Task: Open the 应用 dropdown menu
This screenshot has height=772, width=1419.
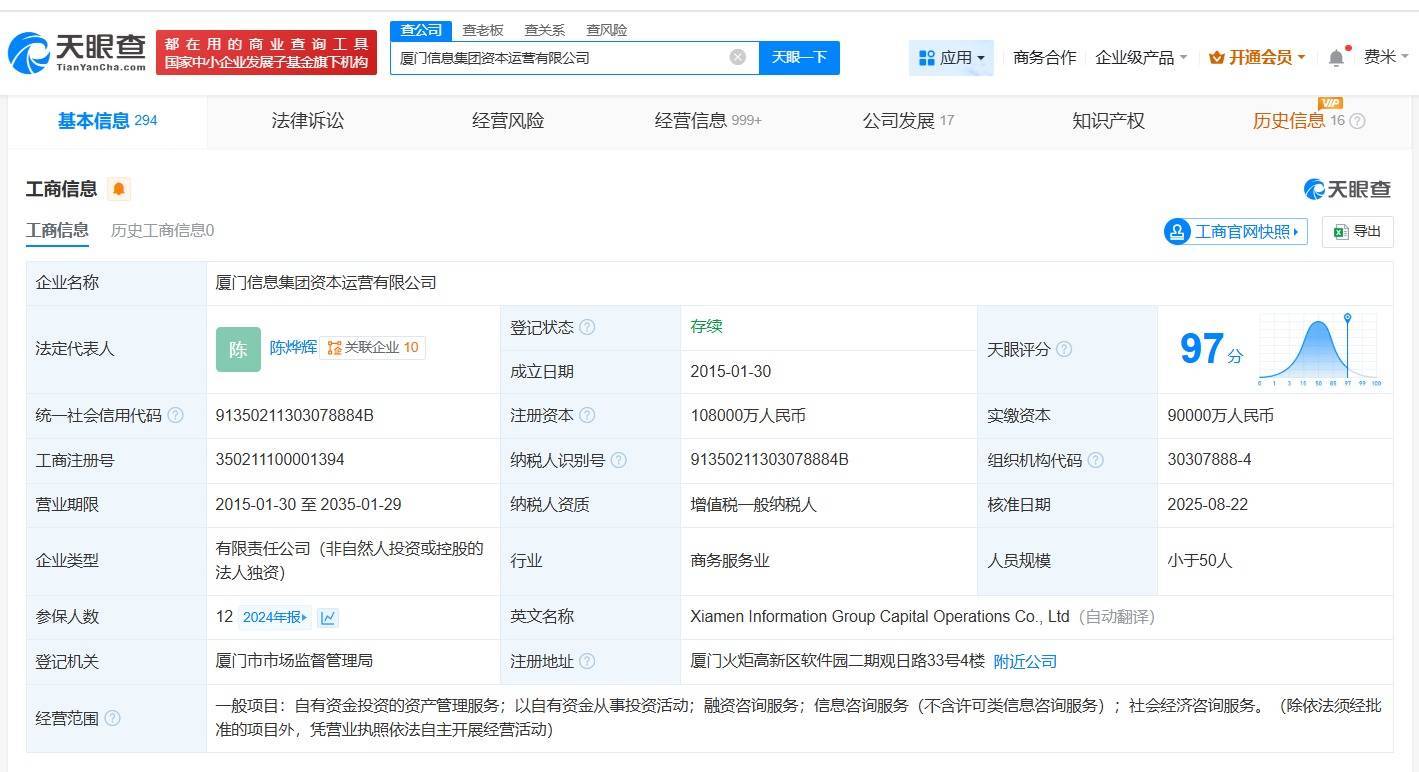Action: pos(951,58)
